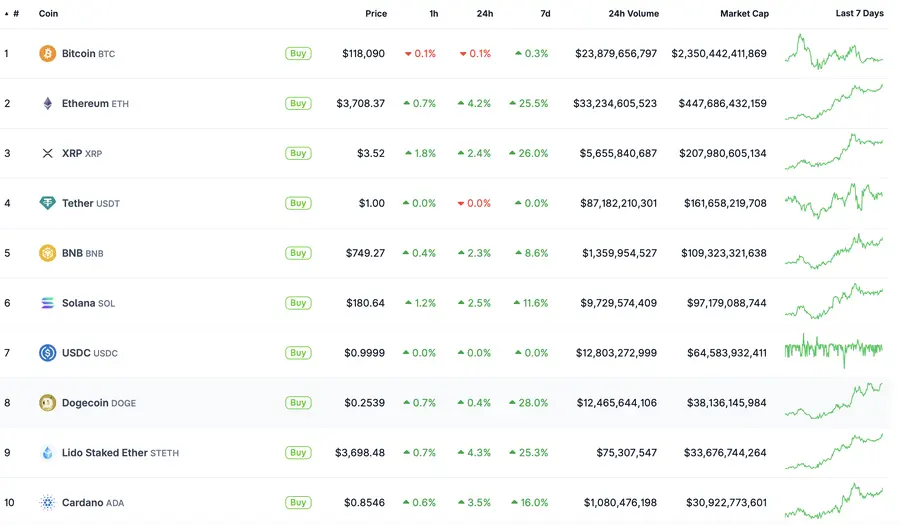Select Ethereum price $3,708.37
Screen dimensions: 900x525
click(x=360, y=103)
